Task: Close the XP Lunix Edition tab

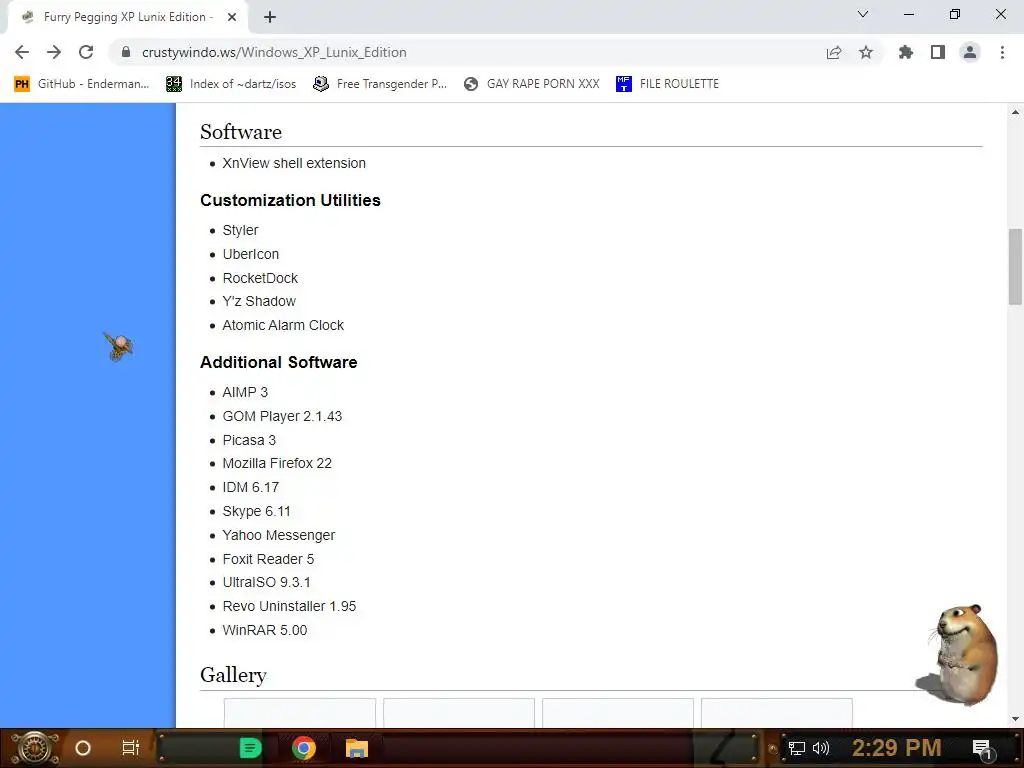Action: [x=232, y=17]
